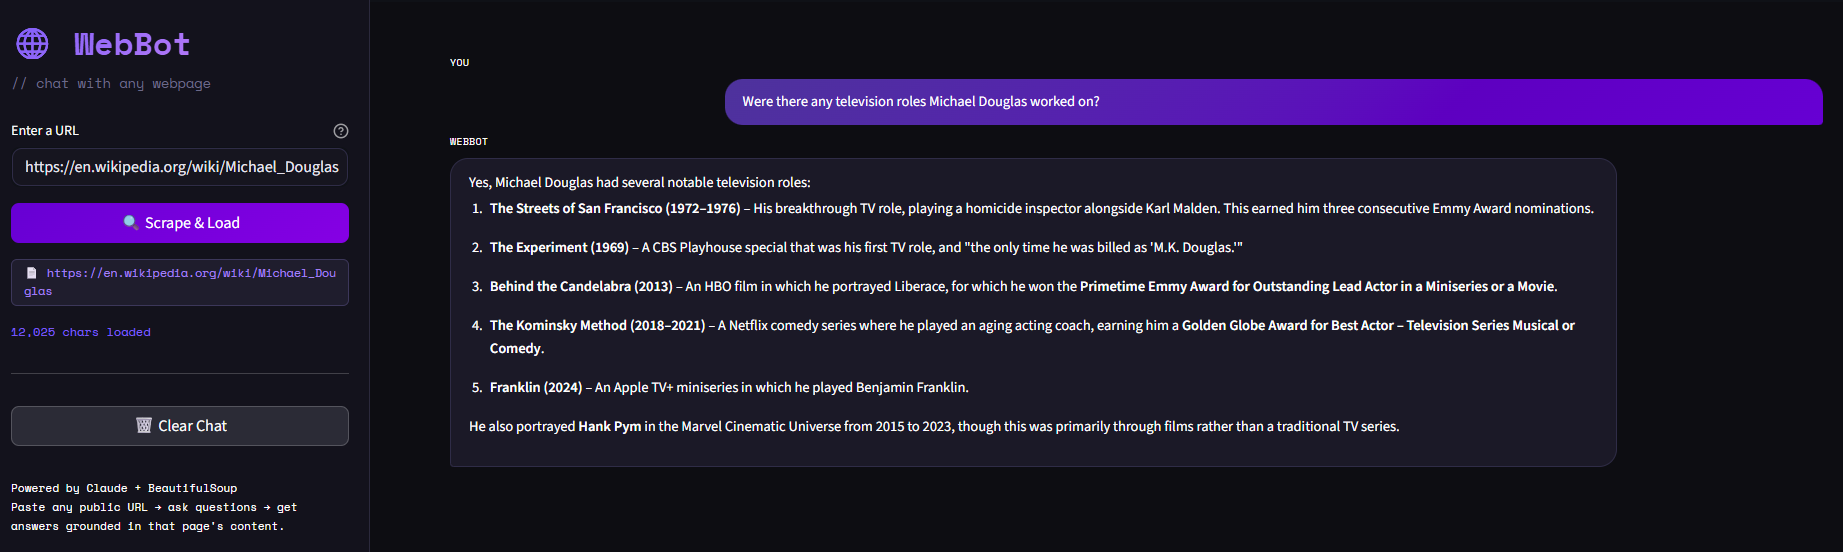Clear the conversation with Clear Chat
The height and width of the screenshot is (552, 1843).
[x=180, y=426]
